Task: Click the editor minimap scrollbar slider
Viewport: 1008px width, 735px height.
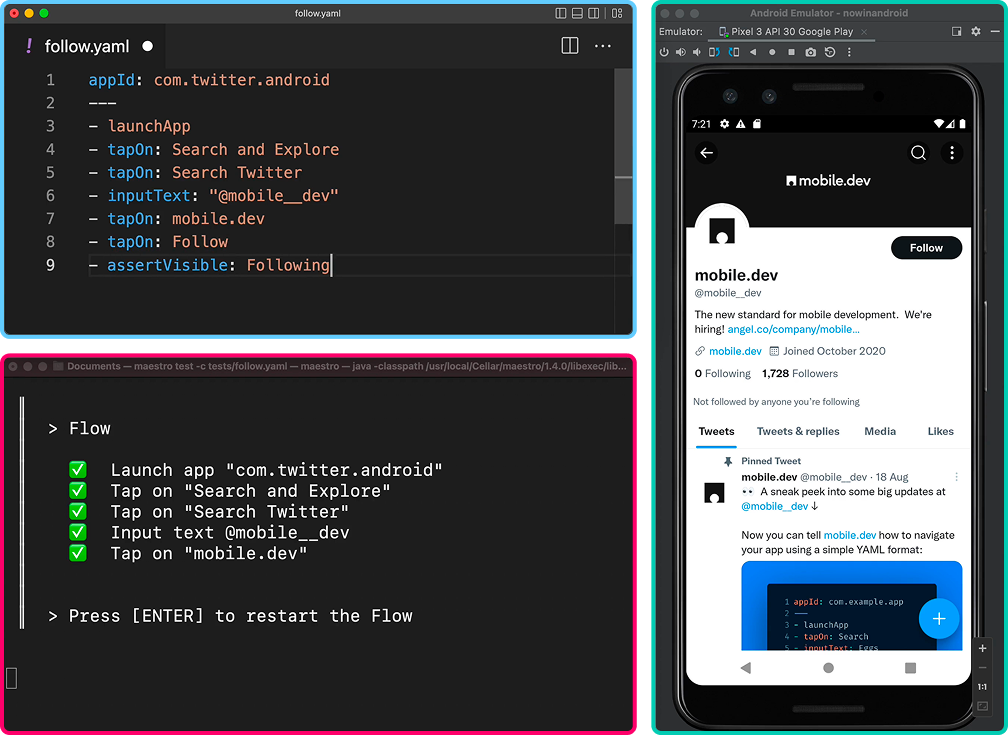Action: click(x=623, y=146)
